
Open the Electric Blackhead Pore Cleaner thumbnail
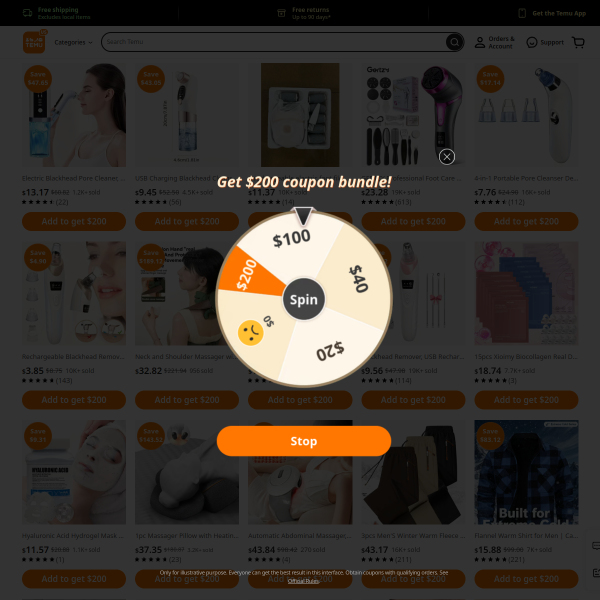coord(74,115)
